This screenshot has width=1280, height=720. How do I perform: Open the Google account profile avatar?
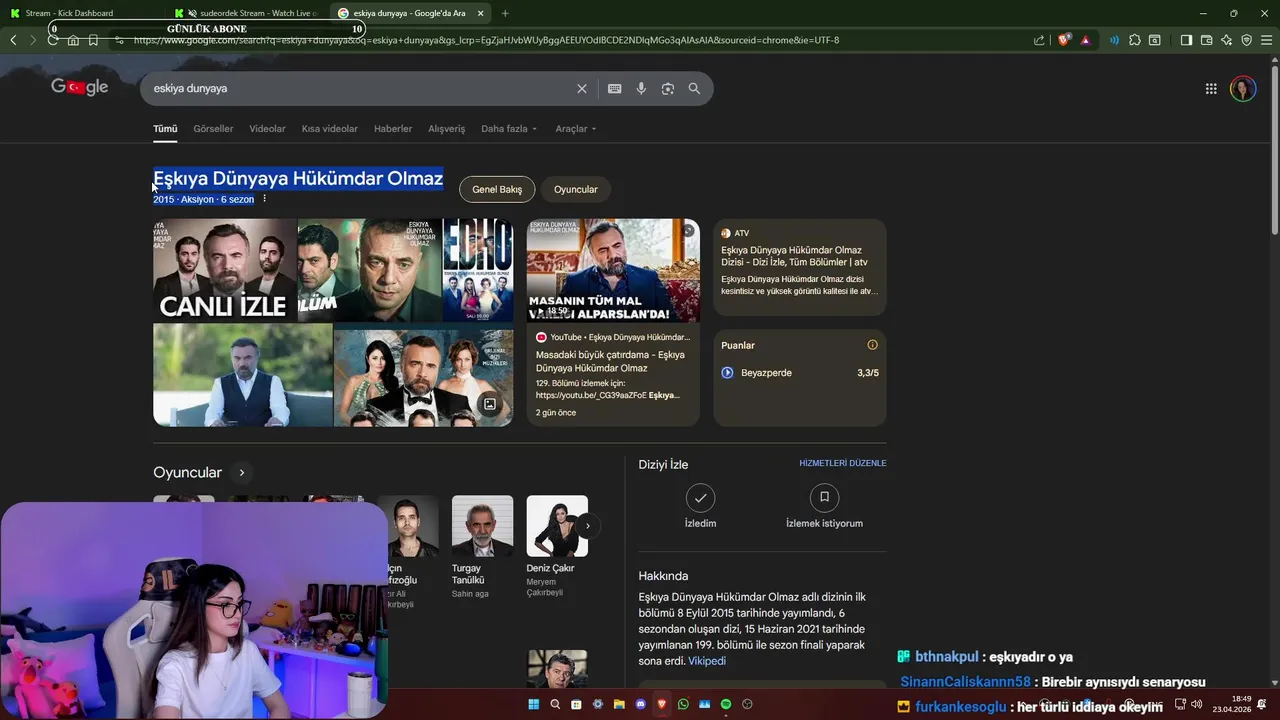click(x=1243, y=89)
